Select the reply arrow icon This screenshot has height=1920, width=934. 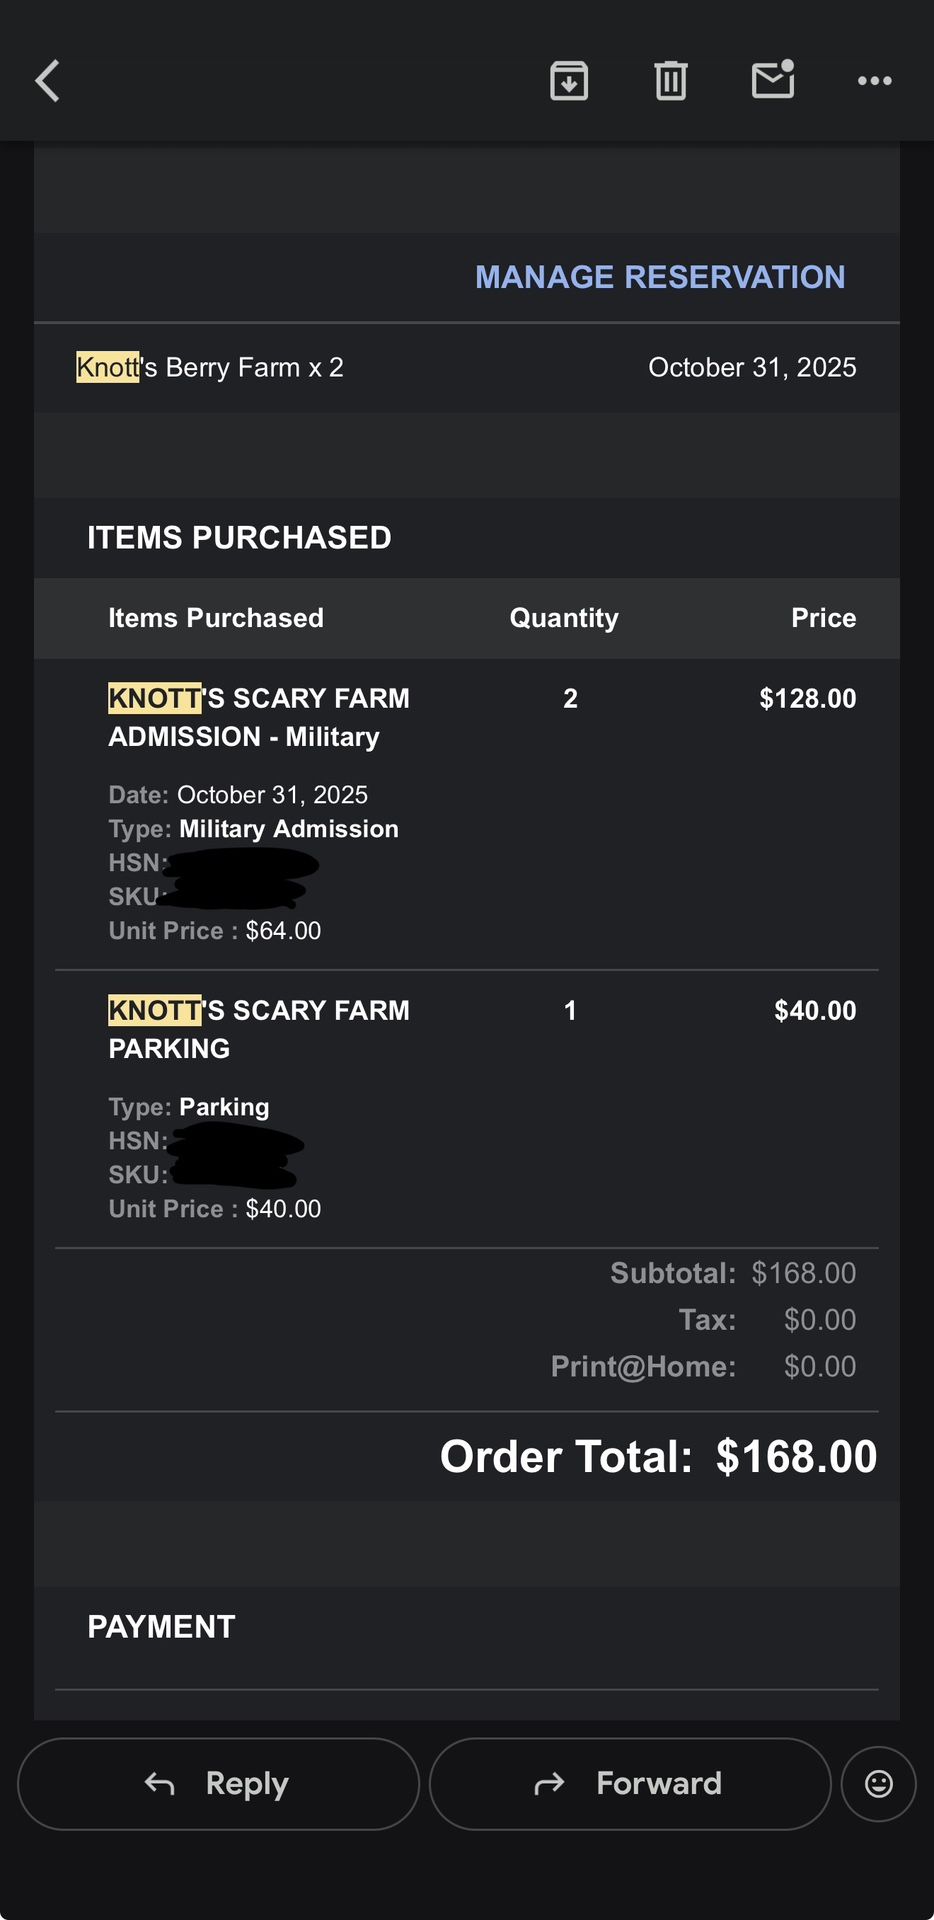point(158,1783)
